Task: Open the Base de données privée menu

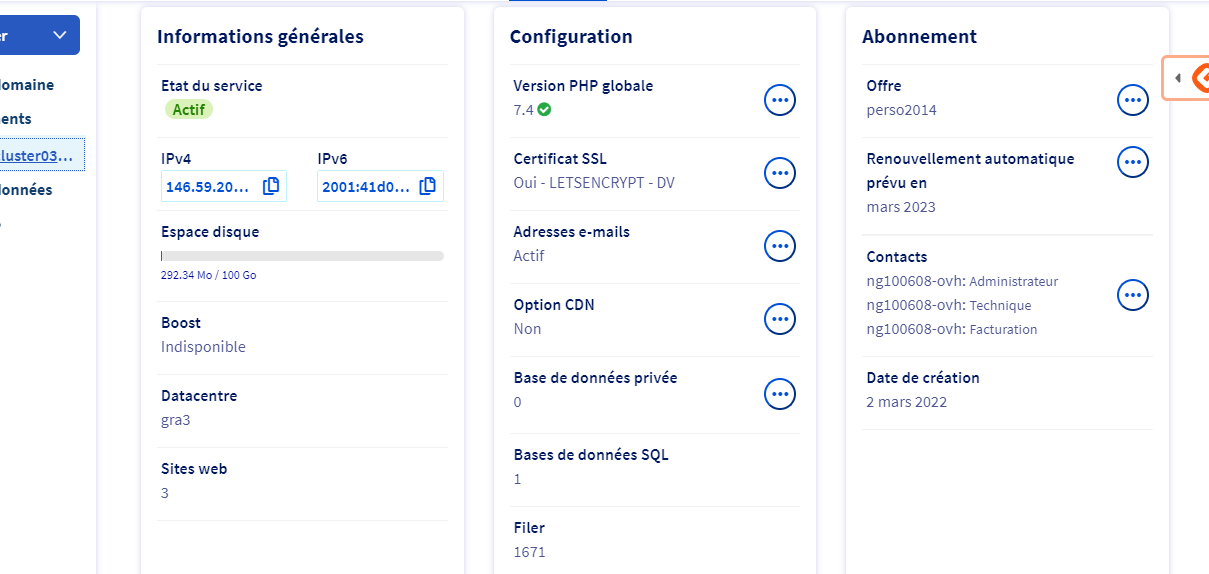Action: click(780, 394)
